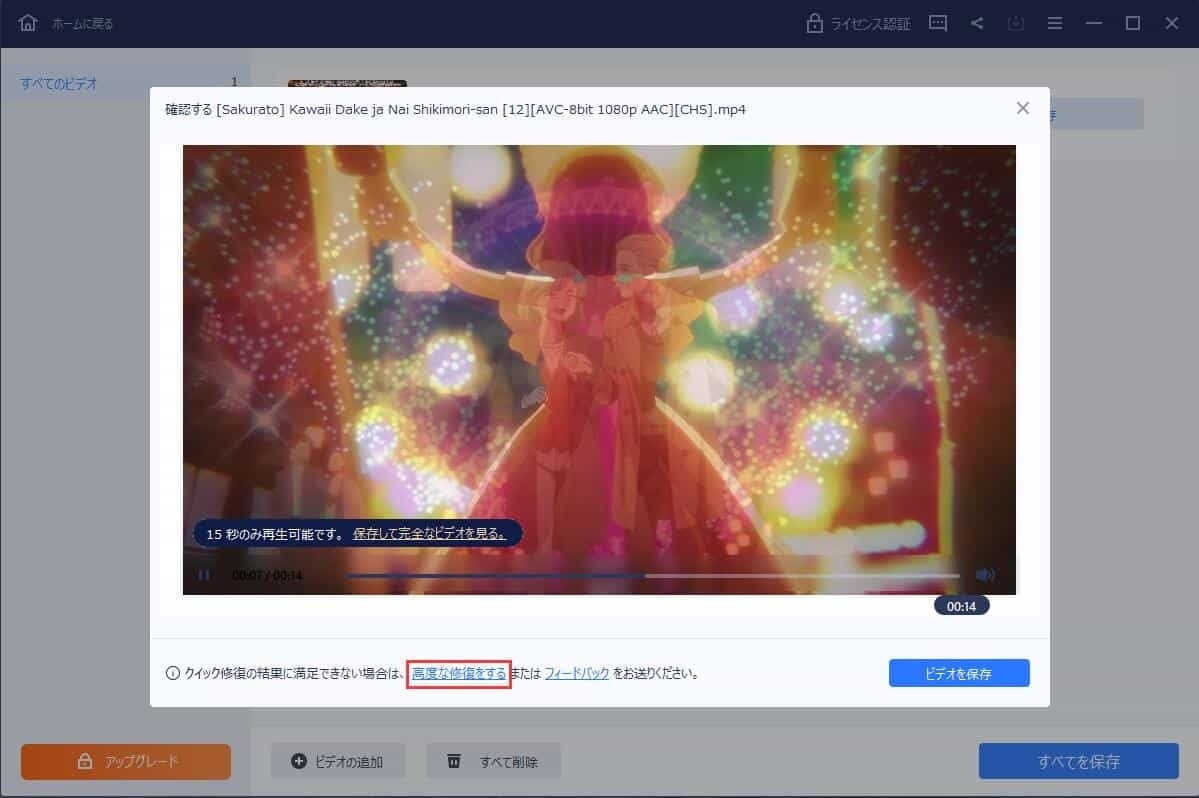
Task: Click the すべて削除 button
Action: coord(493,761)
